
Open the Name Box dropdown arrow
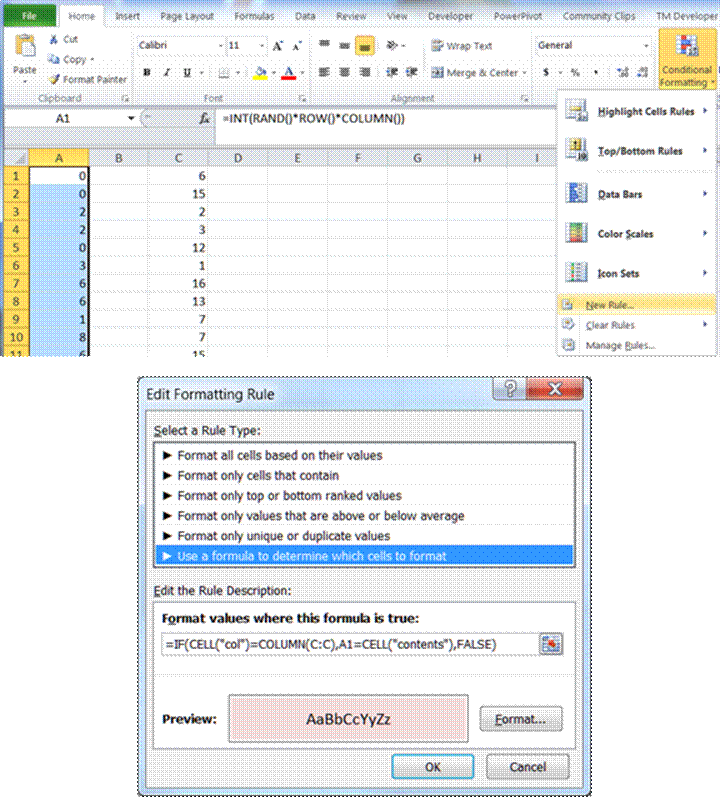pos(131,119)
